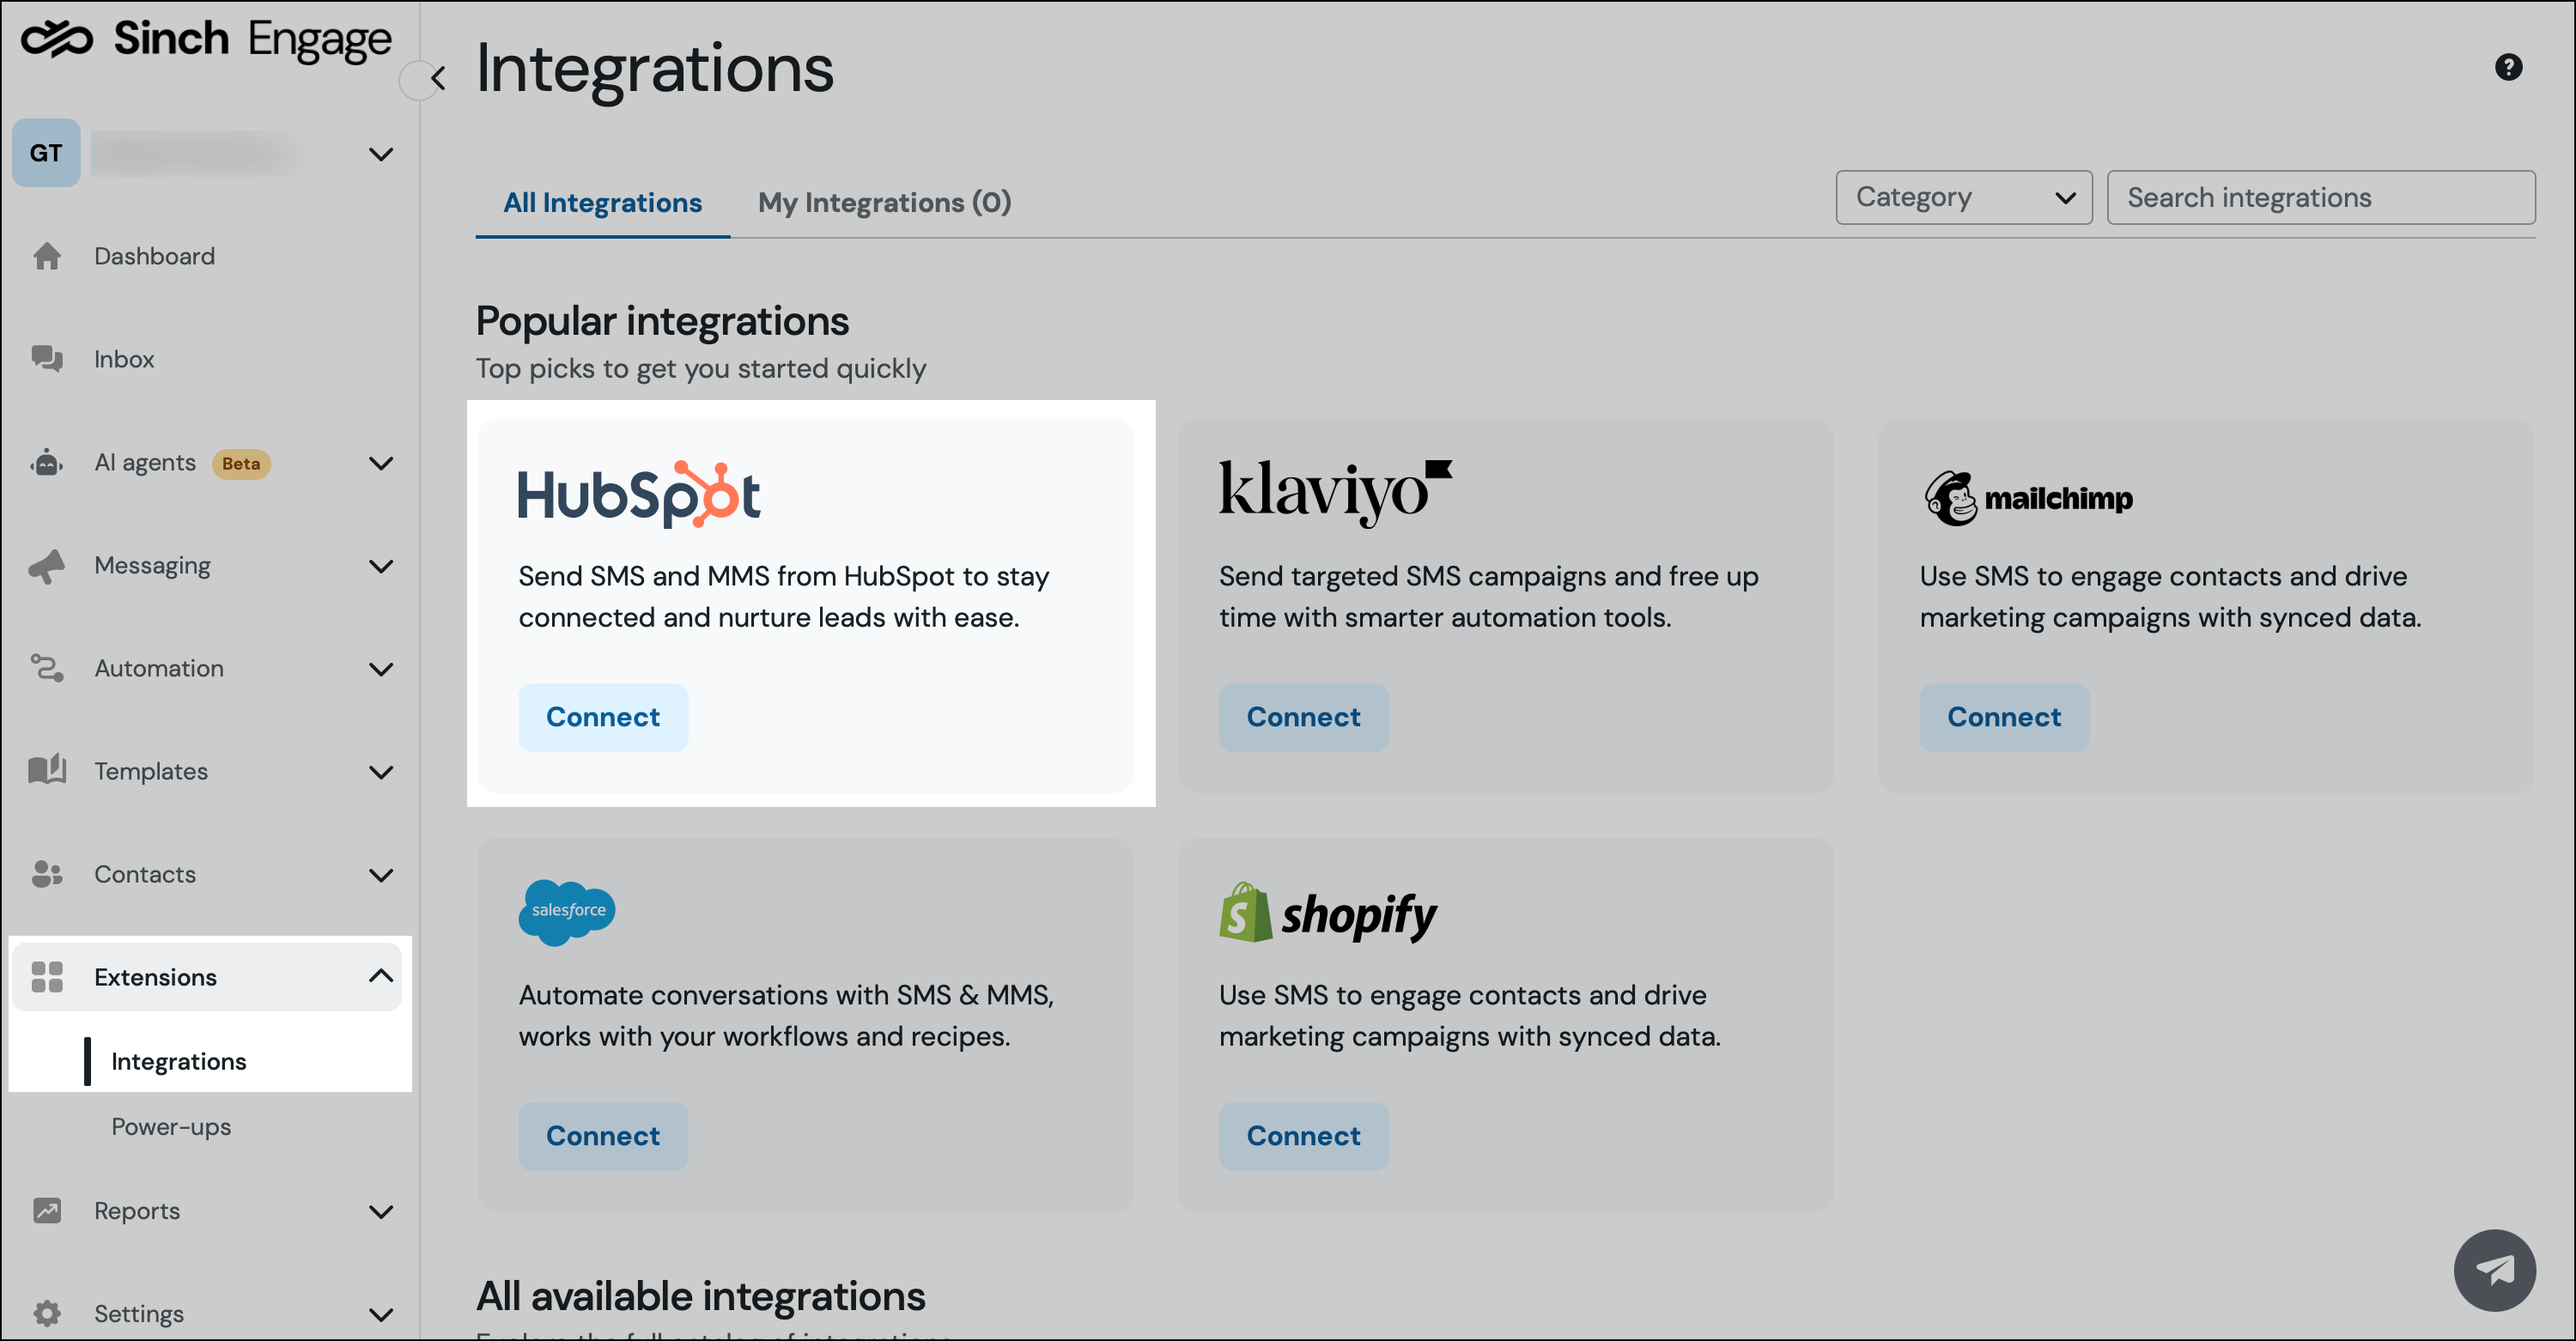Click the HubSpot logo
Screen dimensions: 2576x1341
coord(639,494)
